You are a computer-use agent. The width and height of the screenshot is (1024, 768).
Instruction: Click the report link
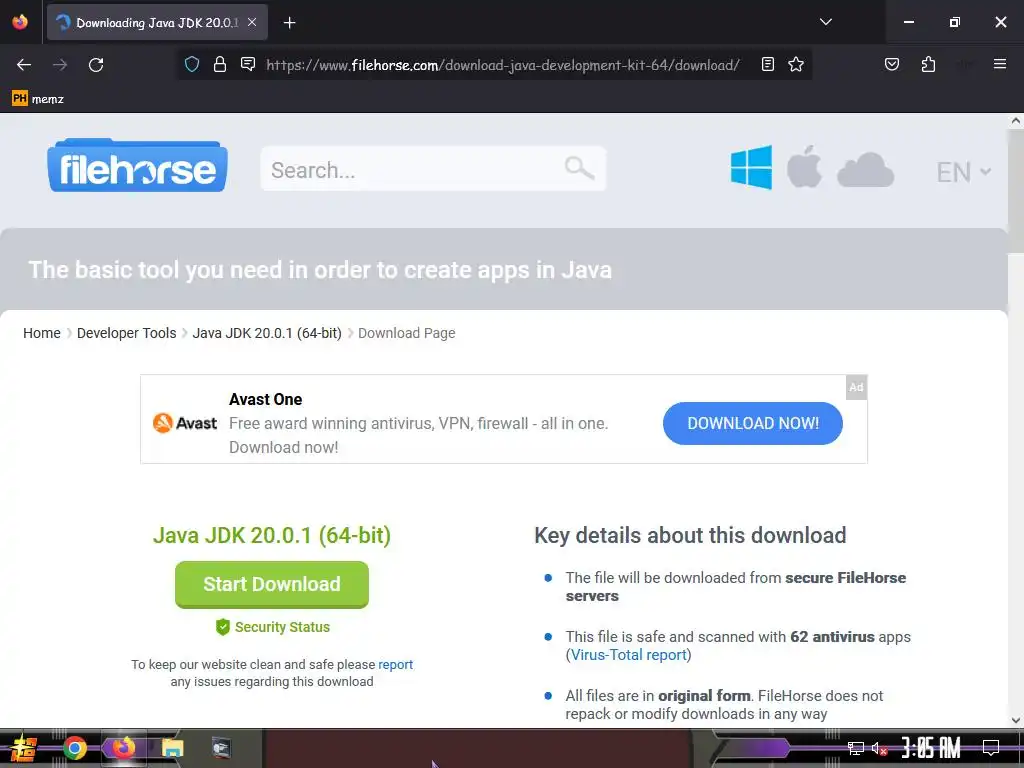click(396, 664)
